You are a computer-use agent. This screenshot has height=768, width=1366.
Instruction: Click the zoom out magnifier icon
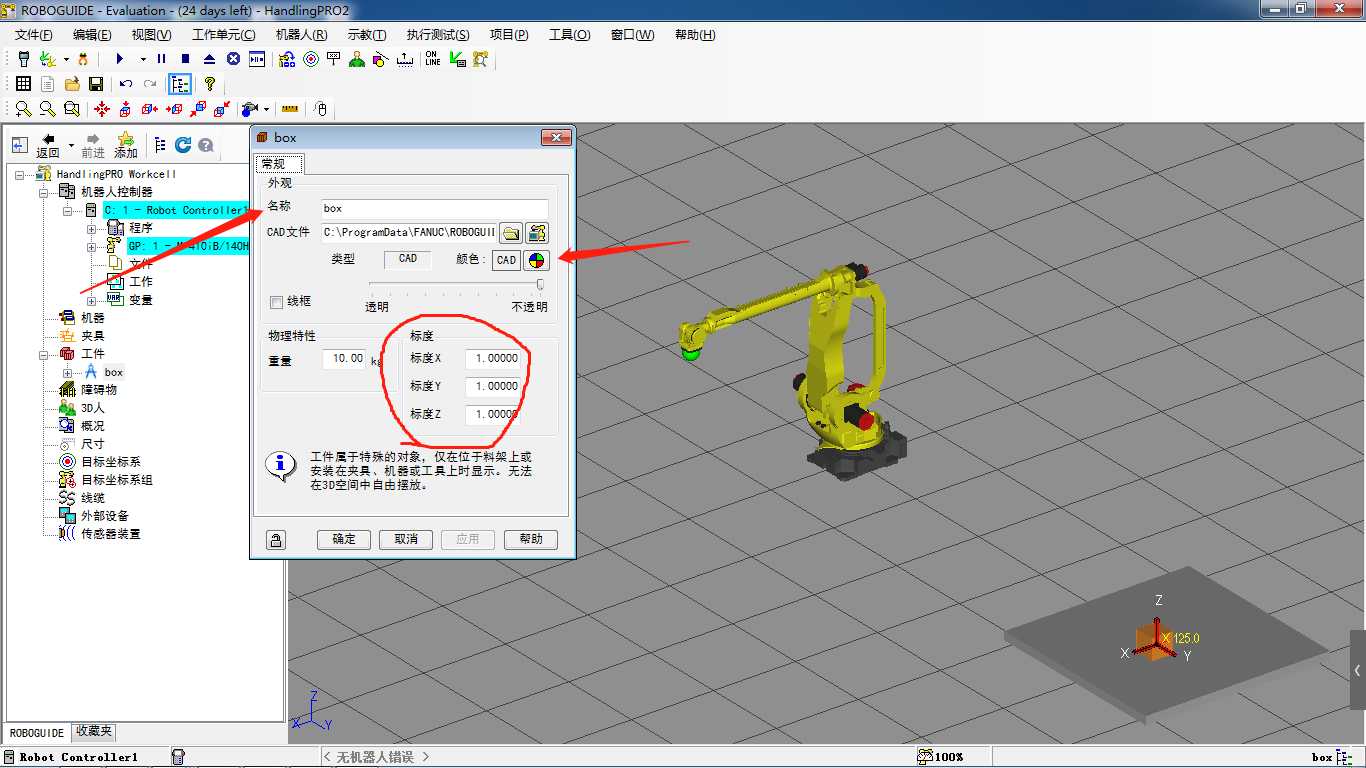coord(47,109)
